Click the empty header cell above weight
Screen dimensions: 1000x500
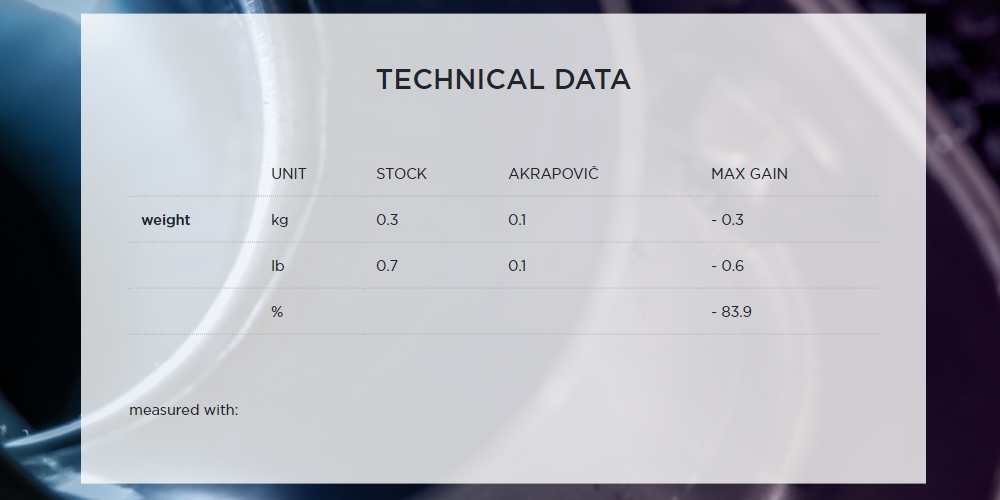coord(194,173)
